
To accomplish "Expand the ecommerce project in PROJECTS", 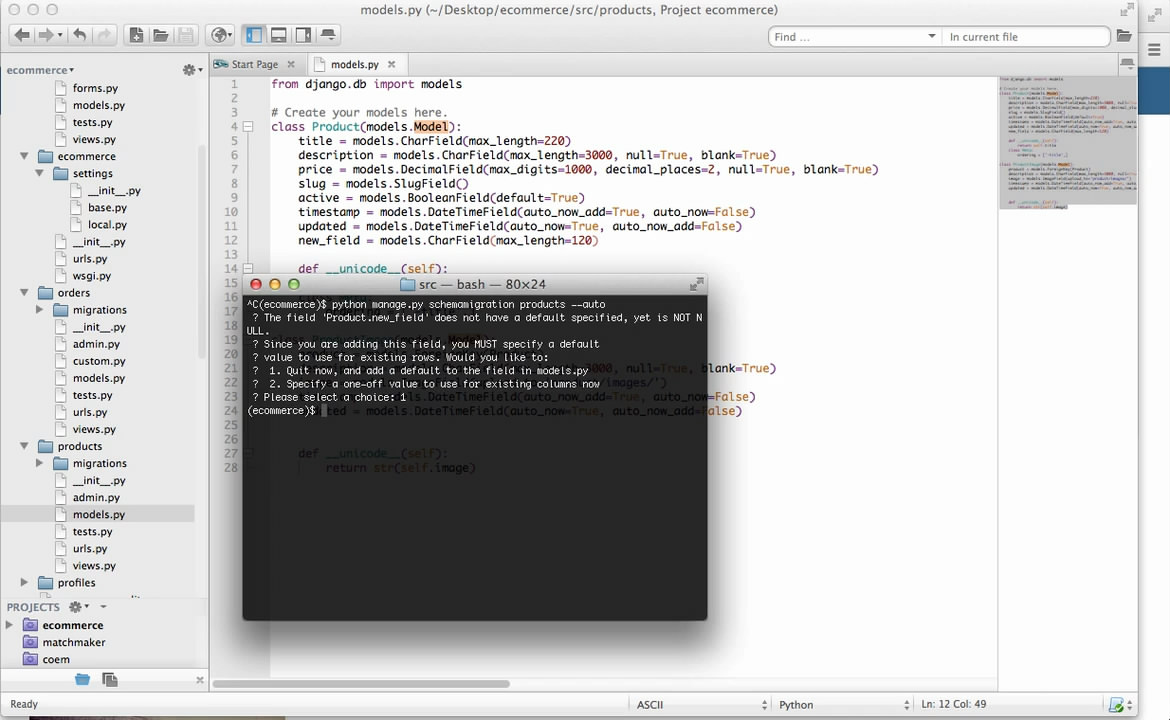I will 9,625.
